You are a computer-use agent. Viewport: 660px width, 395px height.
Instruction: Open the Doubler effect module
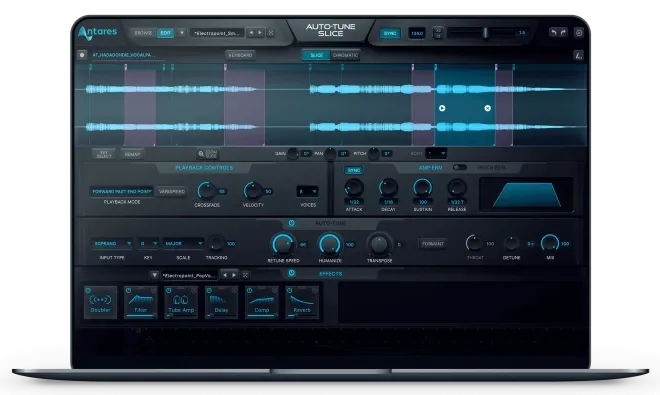[x=101, y=302]
